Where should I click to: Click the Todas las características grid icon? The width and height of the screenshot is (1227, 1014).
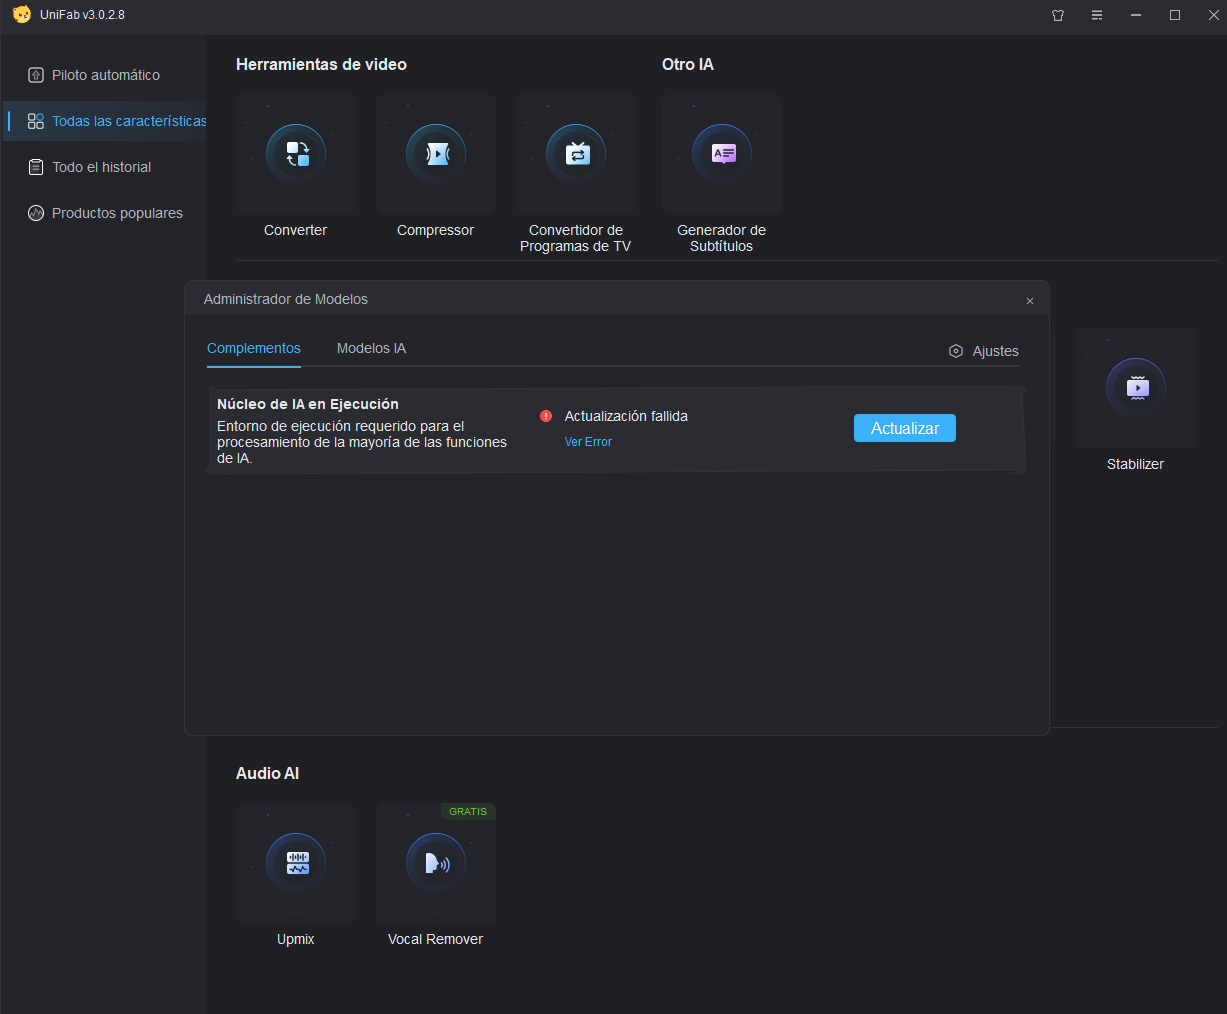[36, 121]
